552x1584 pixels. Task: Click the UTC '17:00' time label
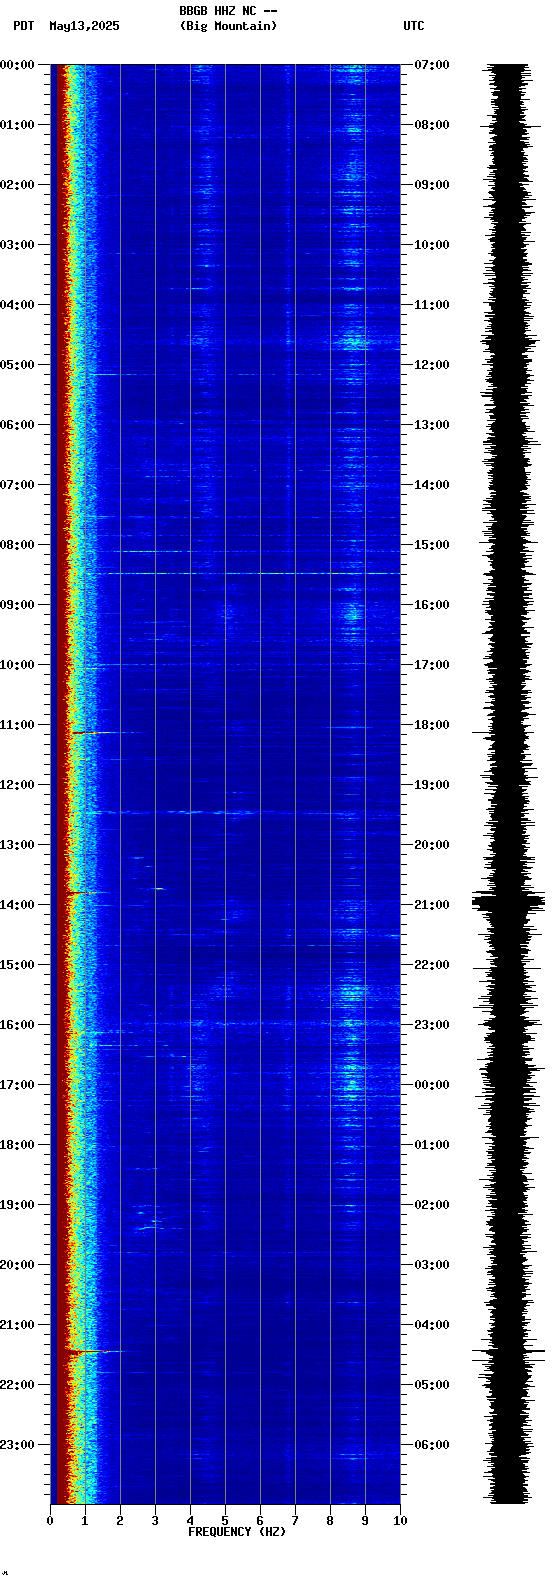point(432,665)
